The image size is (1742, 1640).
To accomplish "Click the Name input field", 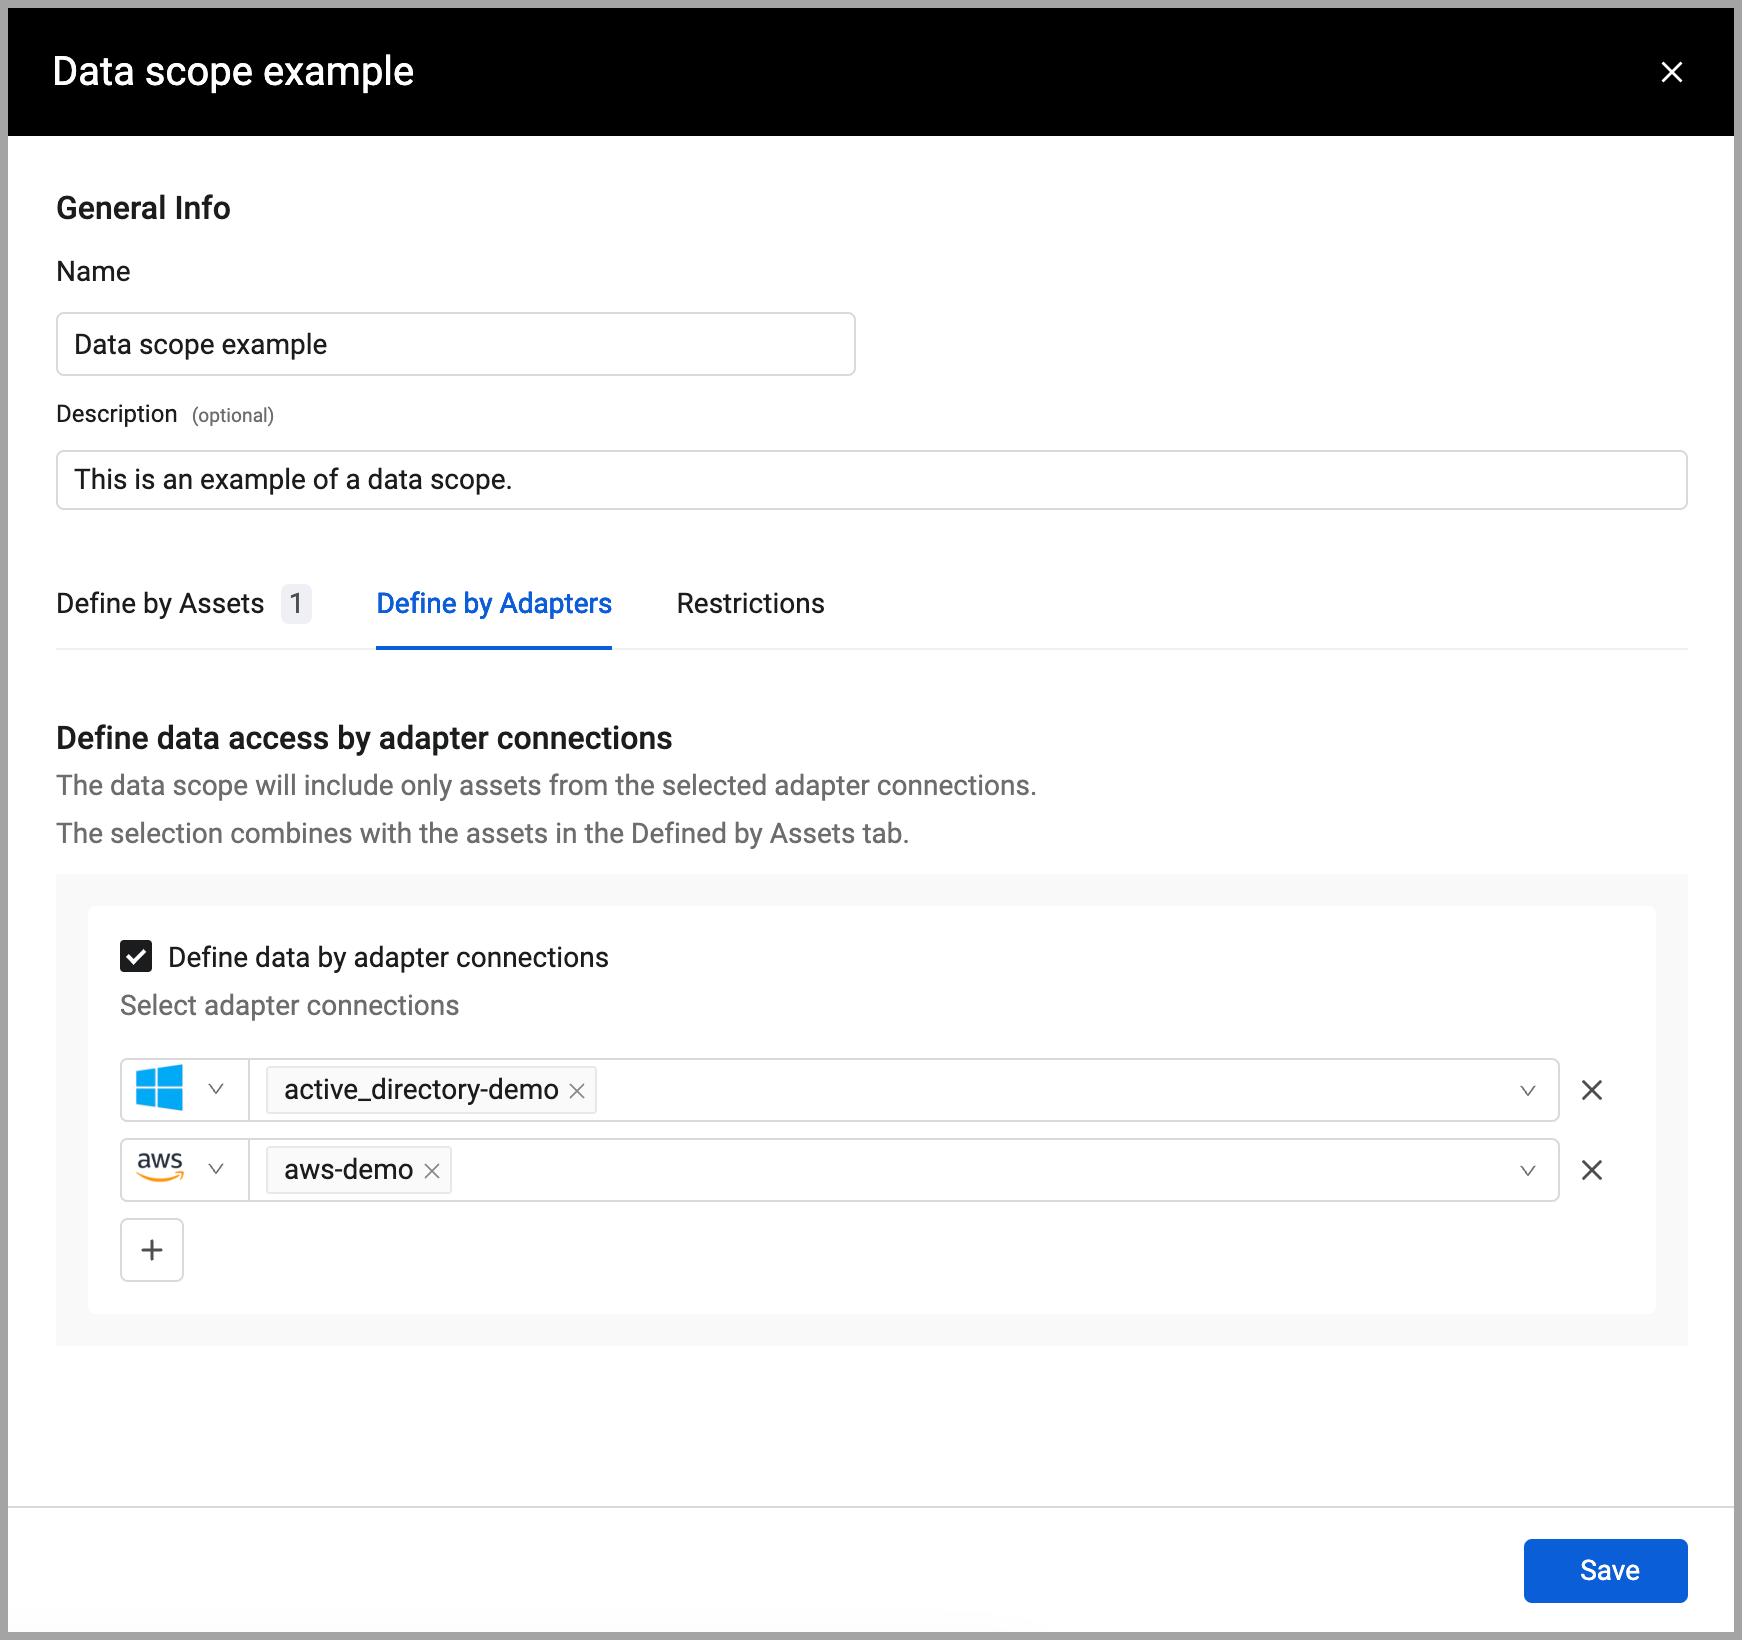I will coord(456,345).
